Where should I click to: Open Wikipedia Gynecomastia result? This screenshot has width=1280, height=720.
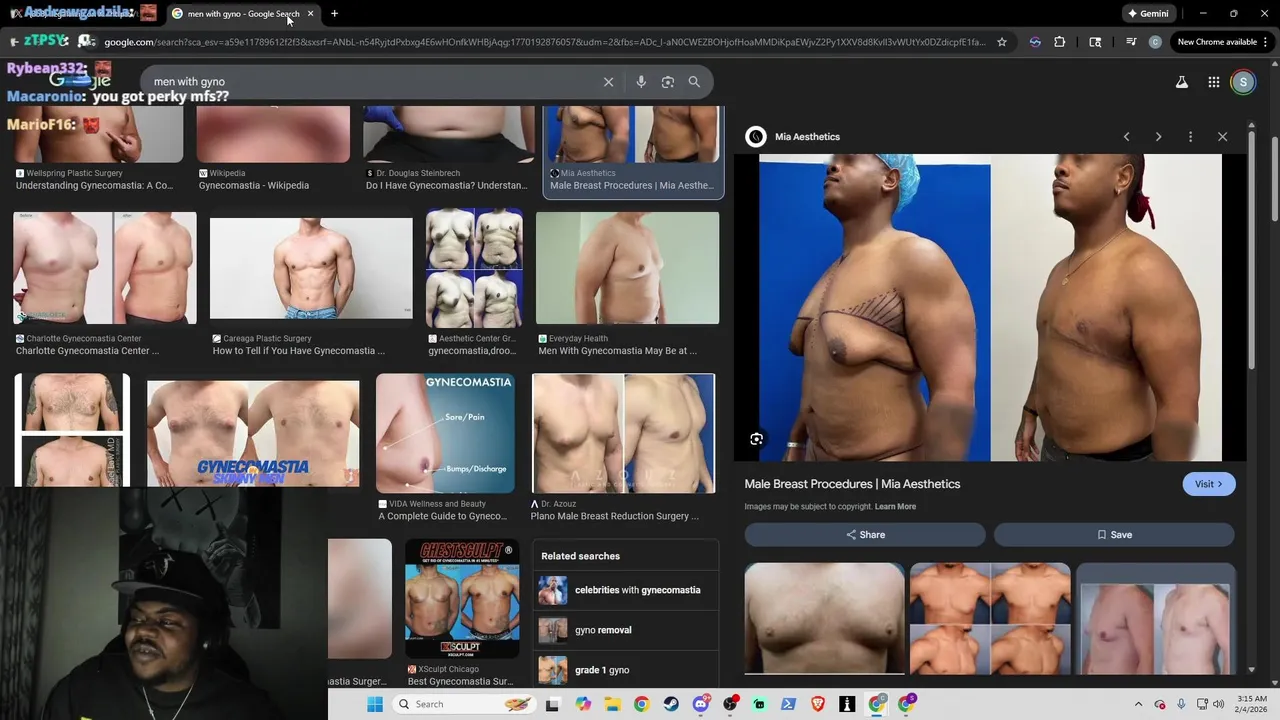273,148
